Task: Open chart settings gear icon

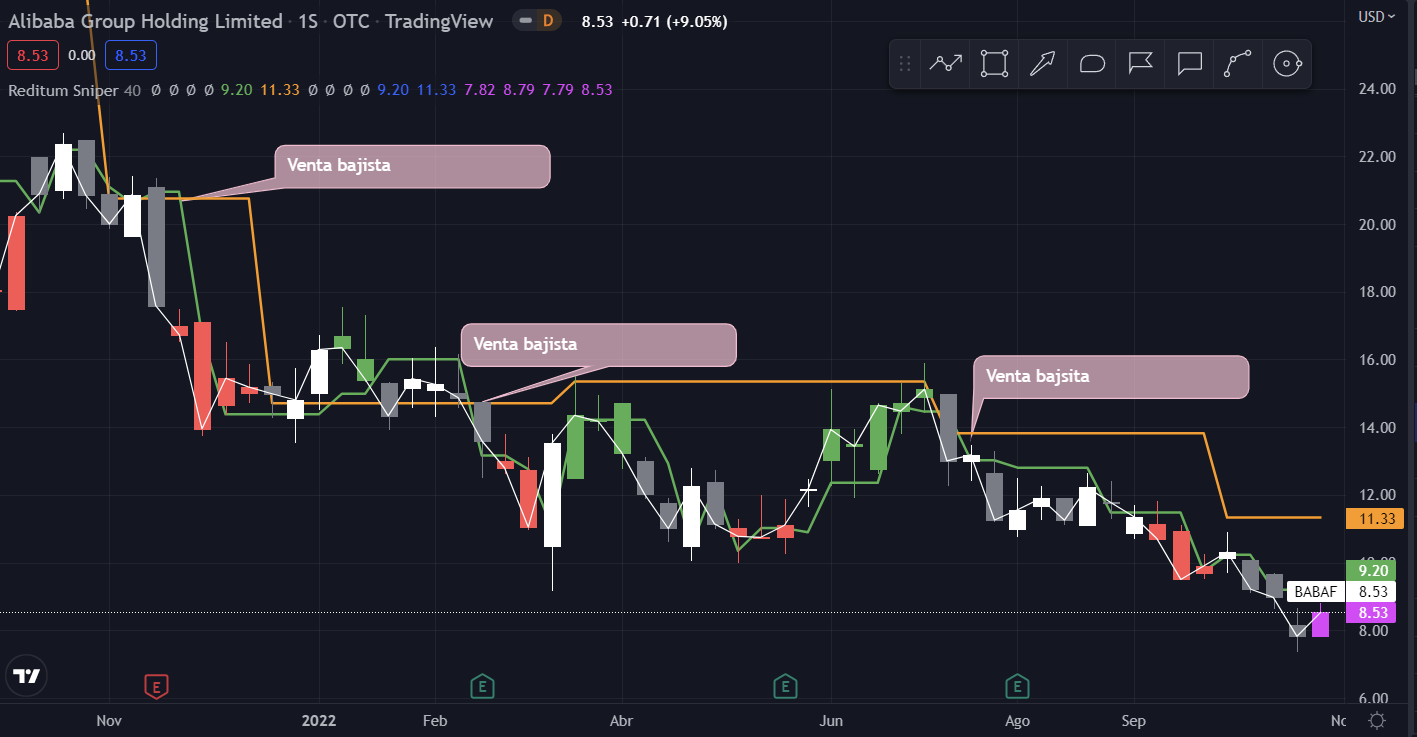Action: click(1377, 720)
